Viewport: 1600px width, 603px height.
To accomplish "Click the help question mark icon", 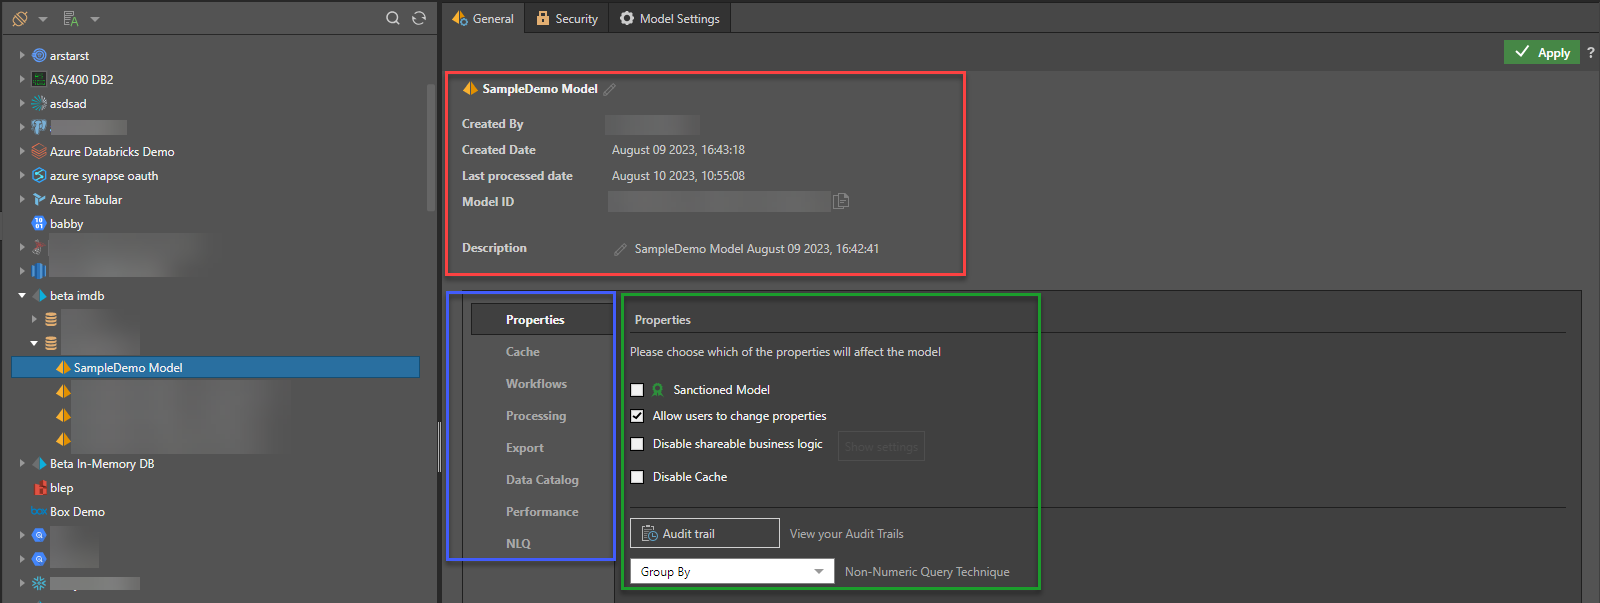I will click(x=1590, y=52).
